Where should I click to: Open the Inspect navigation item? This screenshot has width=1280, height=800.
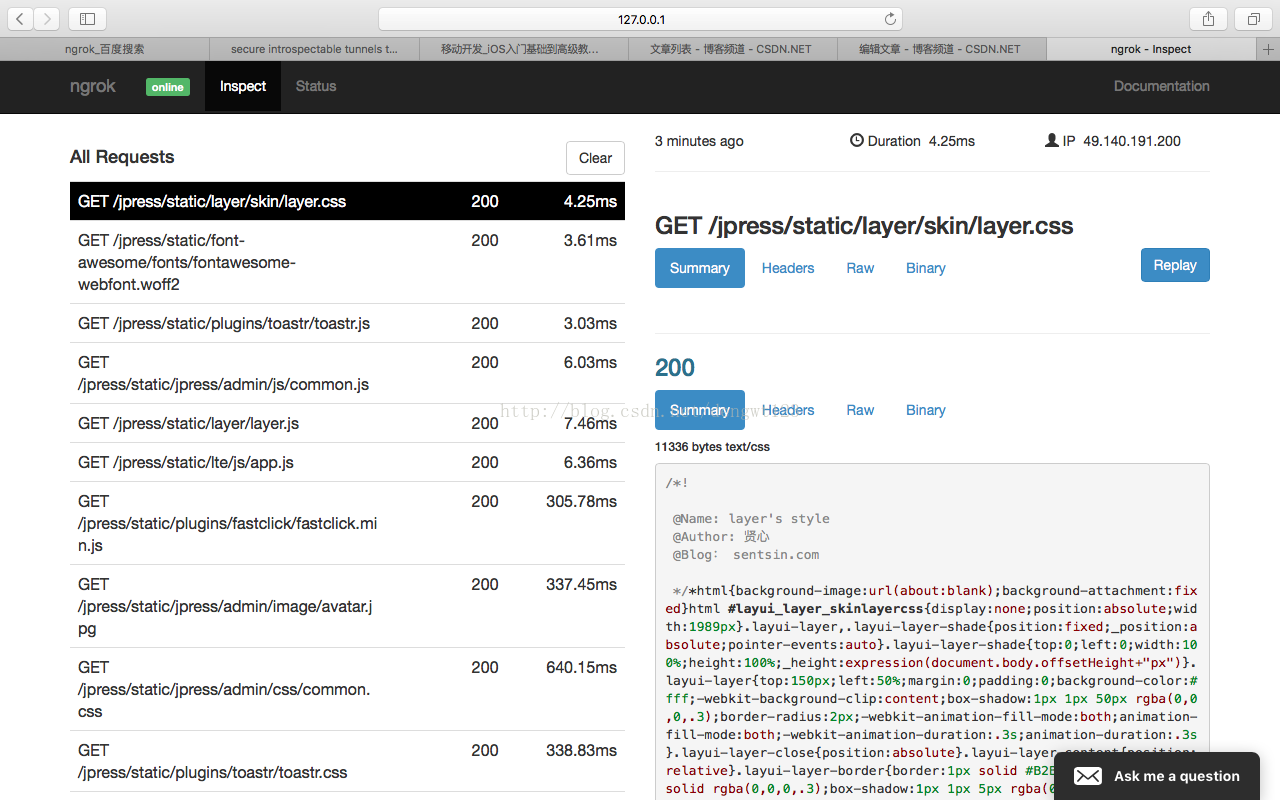[243, 86]
